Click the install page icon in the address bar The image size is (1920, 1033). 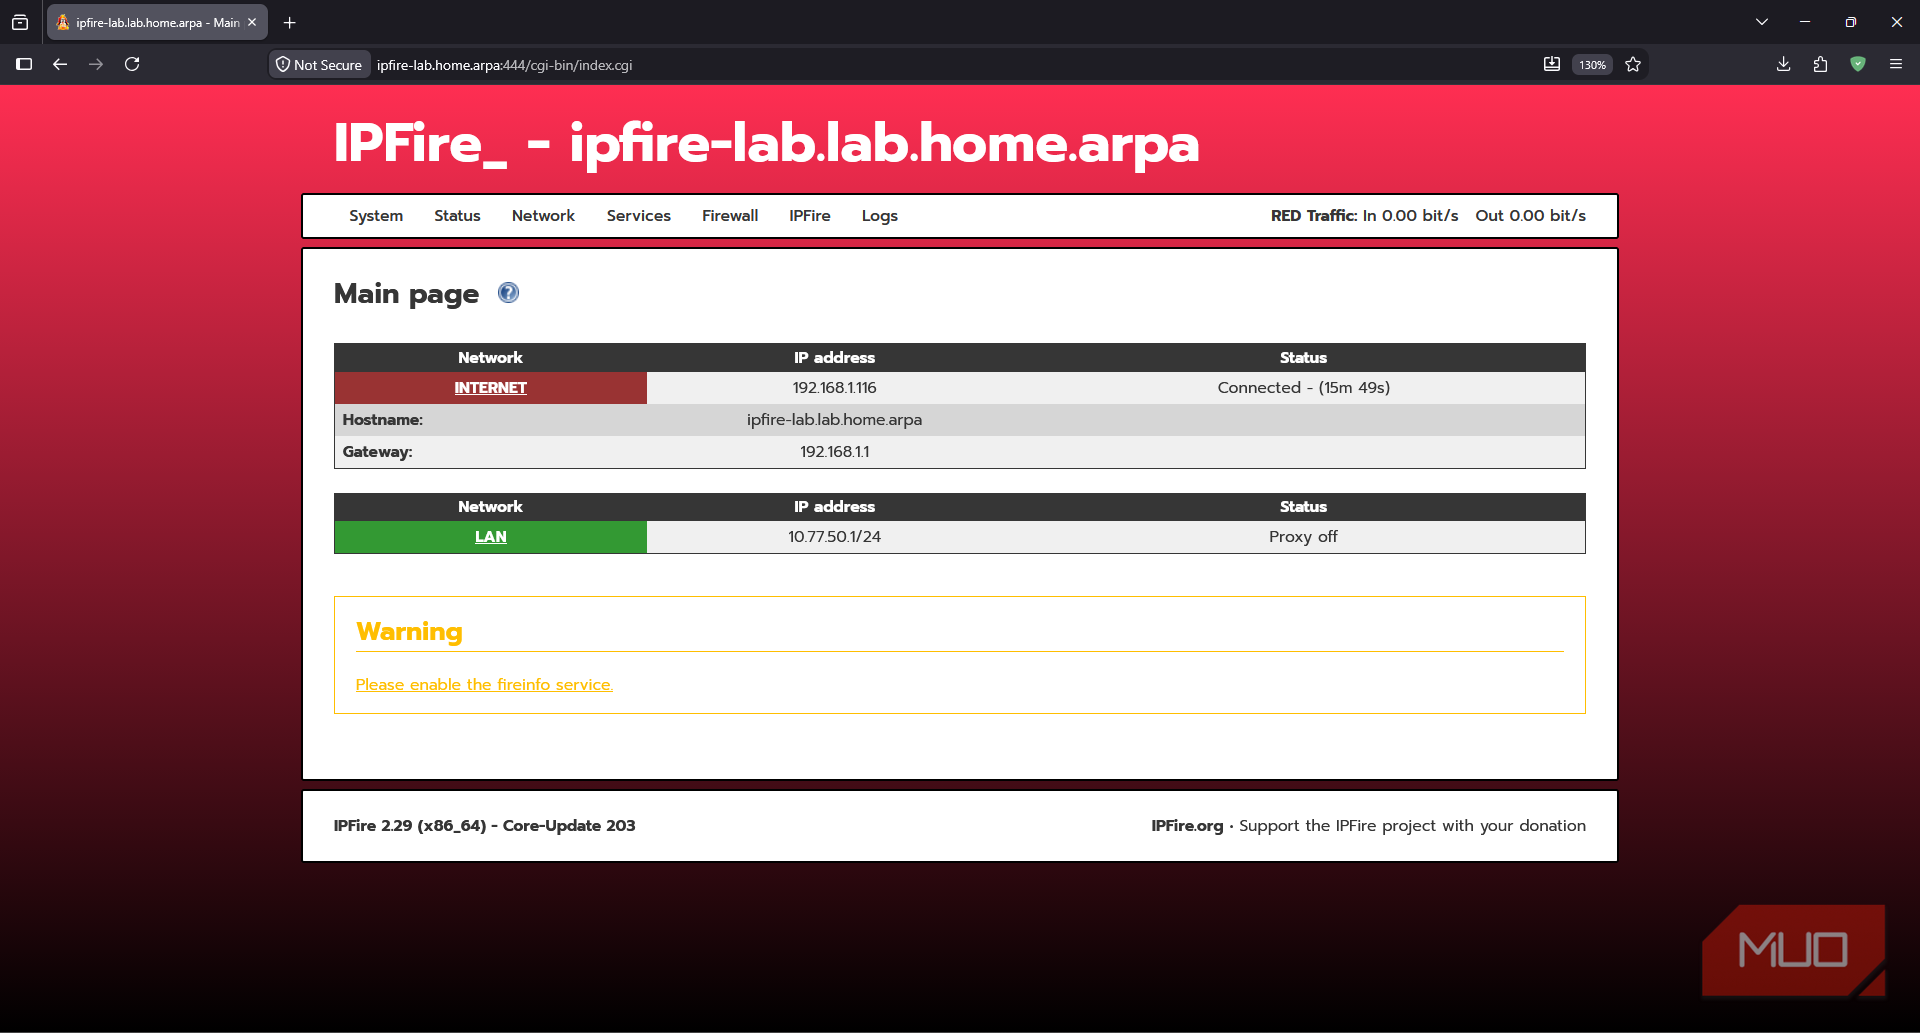1551,64
